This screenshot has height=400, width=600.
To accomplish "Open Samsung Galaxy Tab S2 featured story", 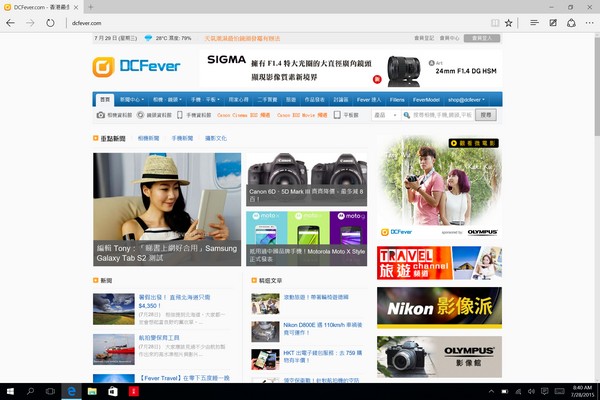I will (167, 209).
